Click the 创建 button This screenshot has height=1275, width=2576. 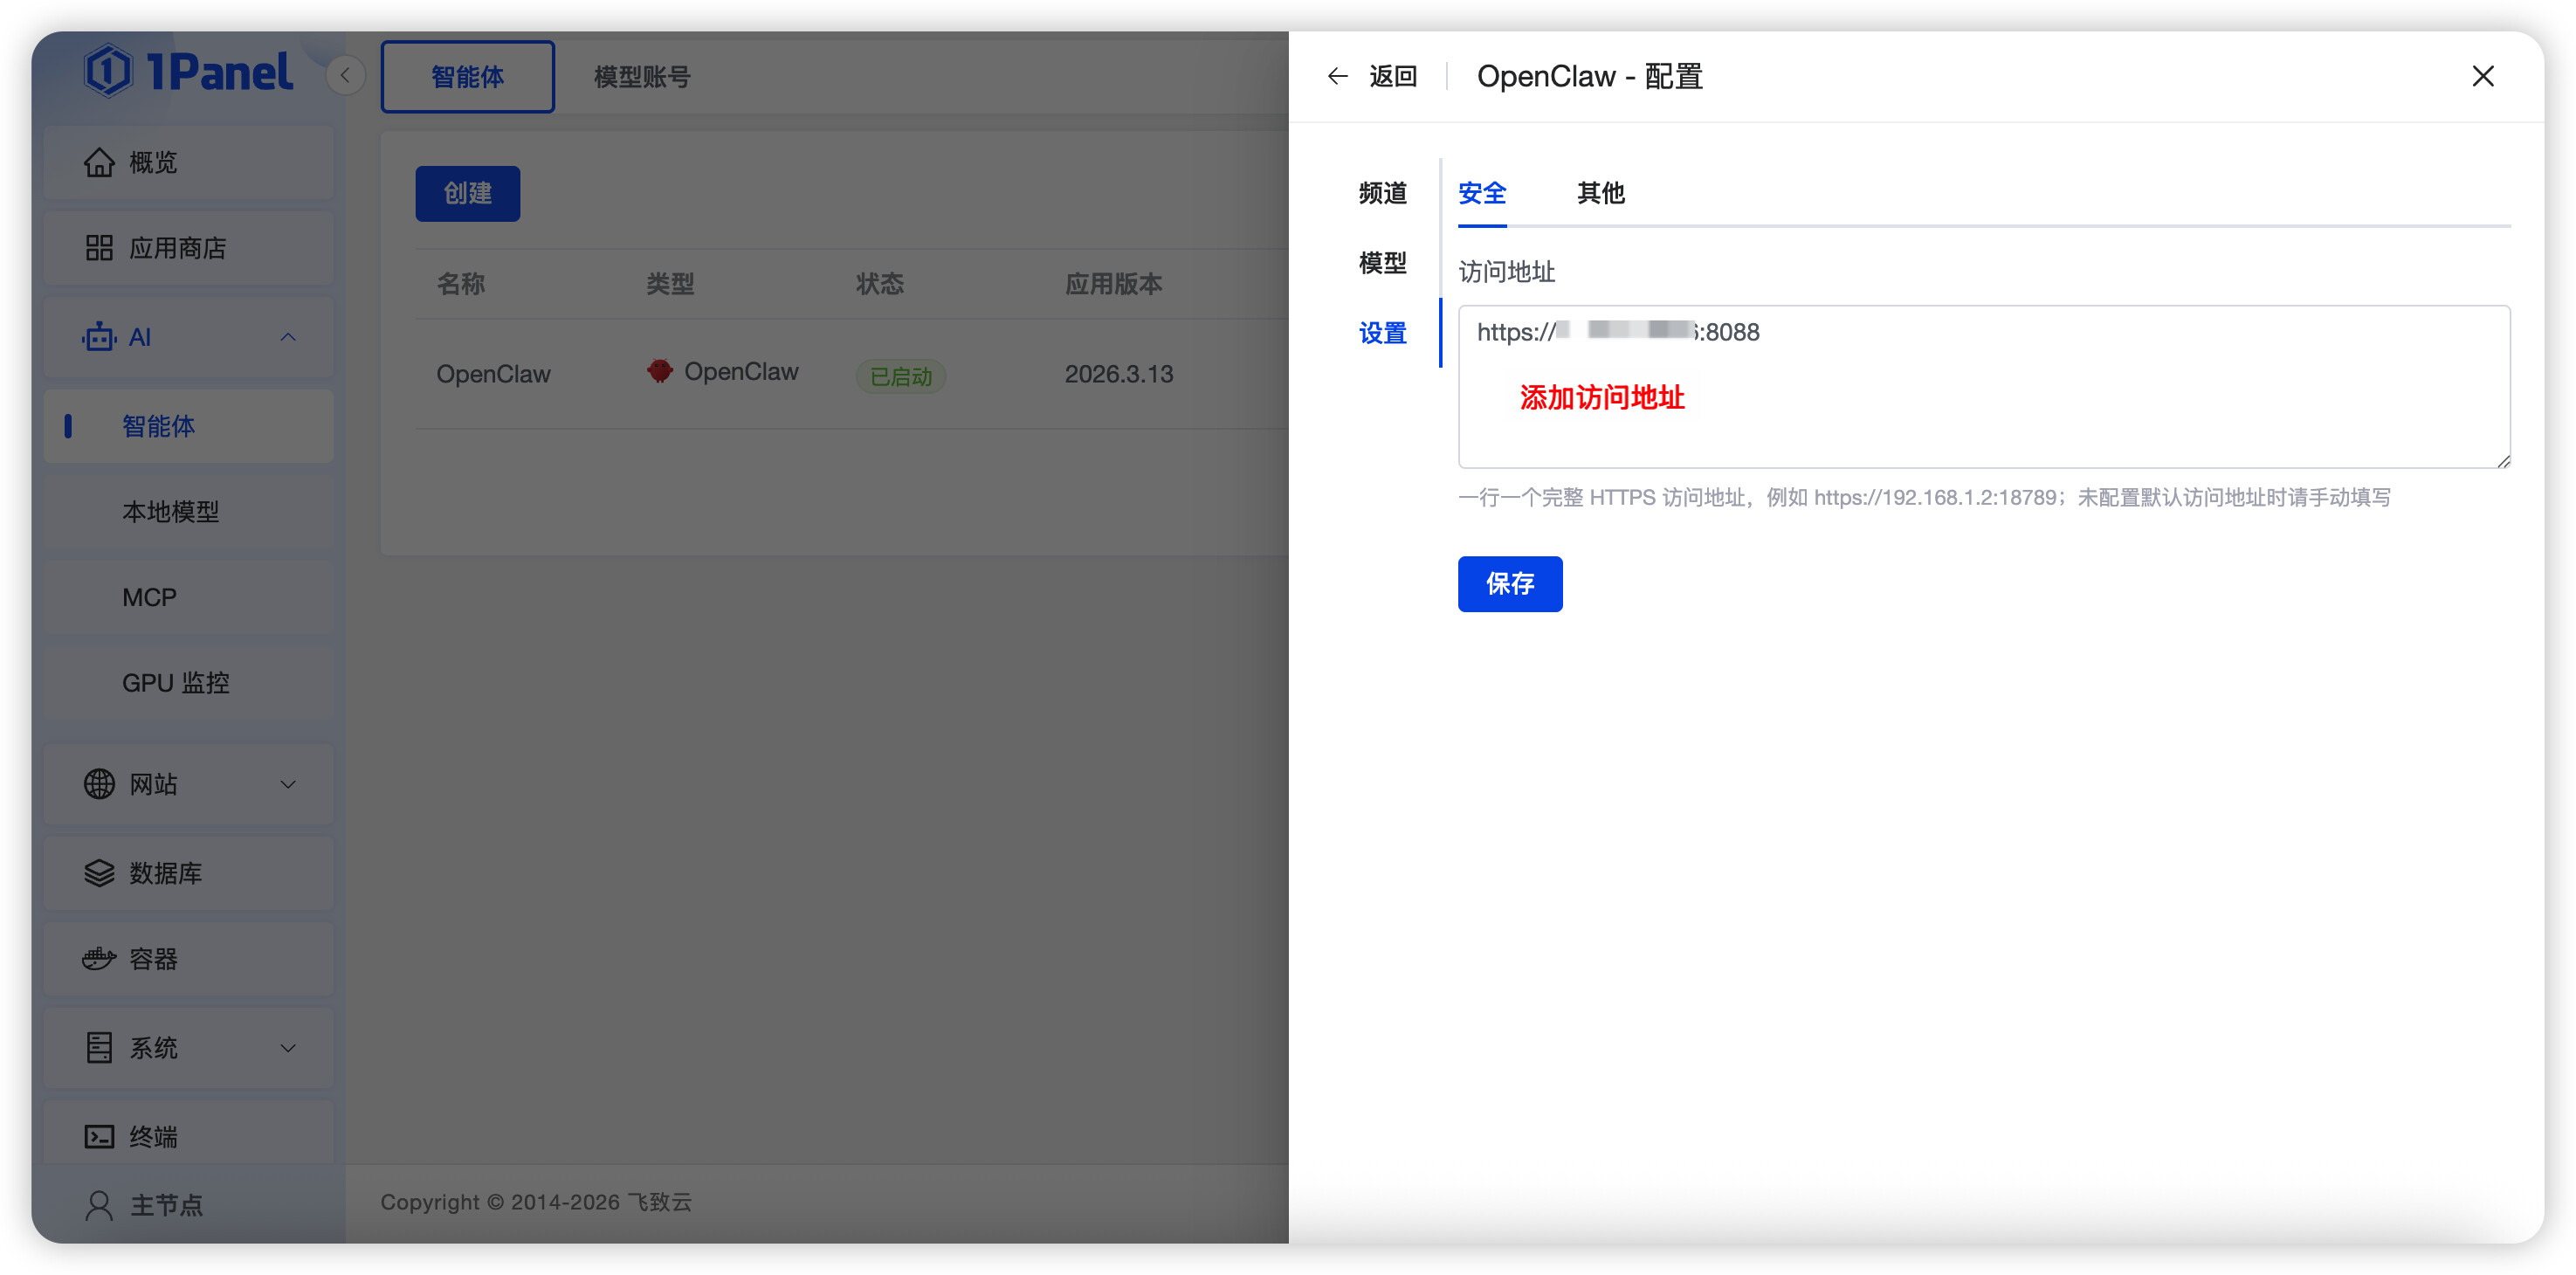coord(467,194)
